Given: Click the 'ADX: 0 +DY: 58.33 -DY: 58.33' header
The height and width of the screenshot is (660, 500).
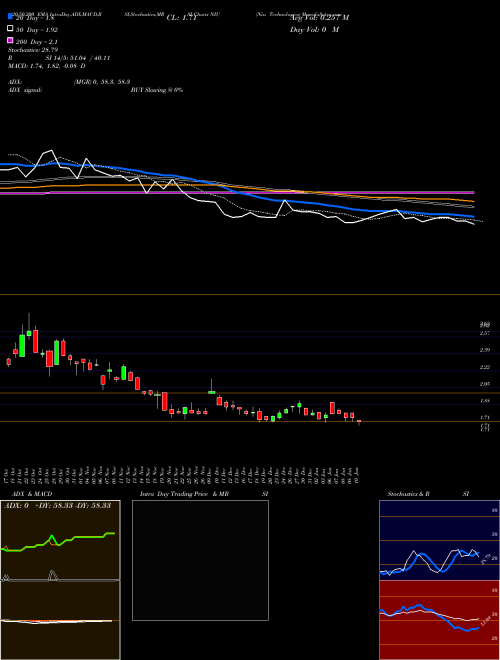Looking at the screenshot, I should pyautogui.click(x=57, y=505).
